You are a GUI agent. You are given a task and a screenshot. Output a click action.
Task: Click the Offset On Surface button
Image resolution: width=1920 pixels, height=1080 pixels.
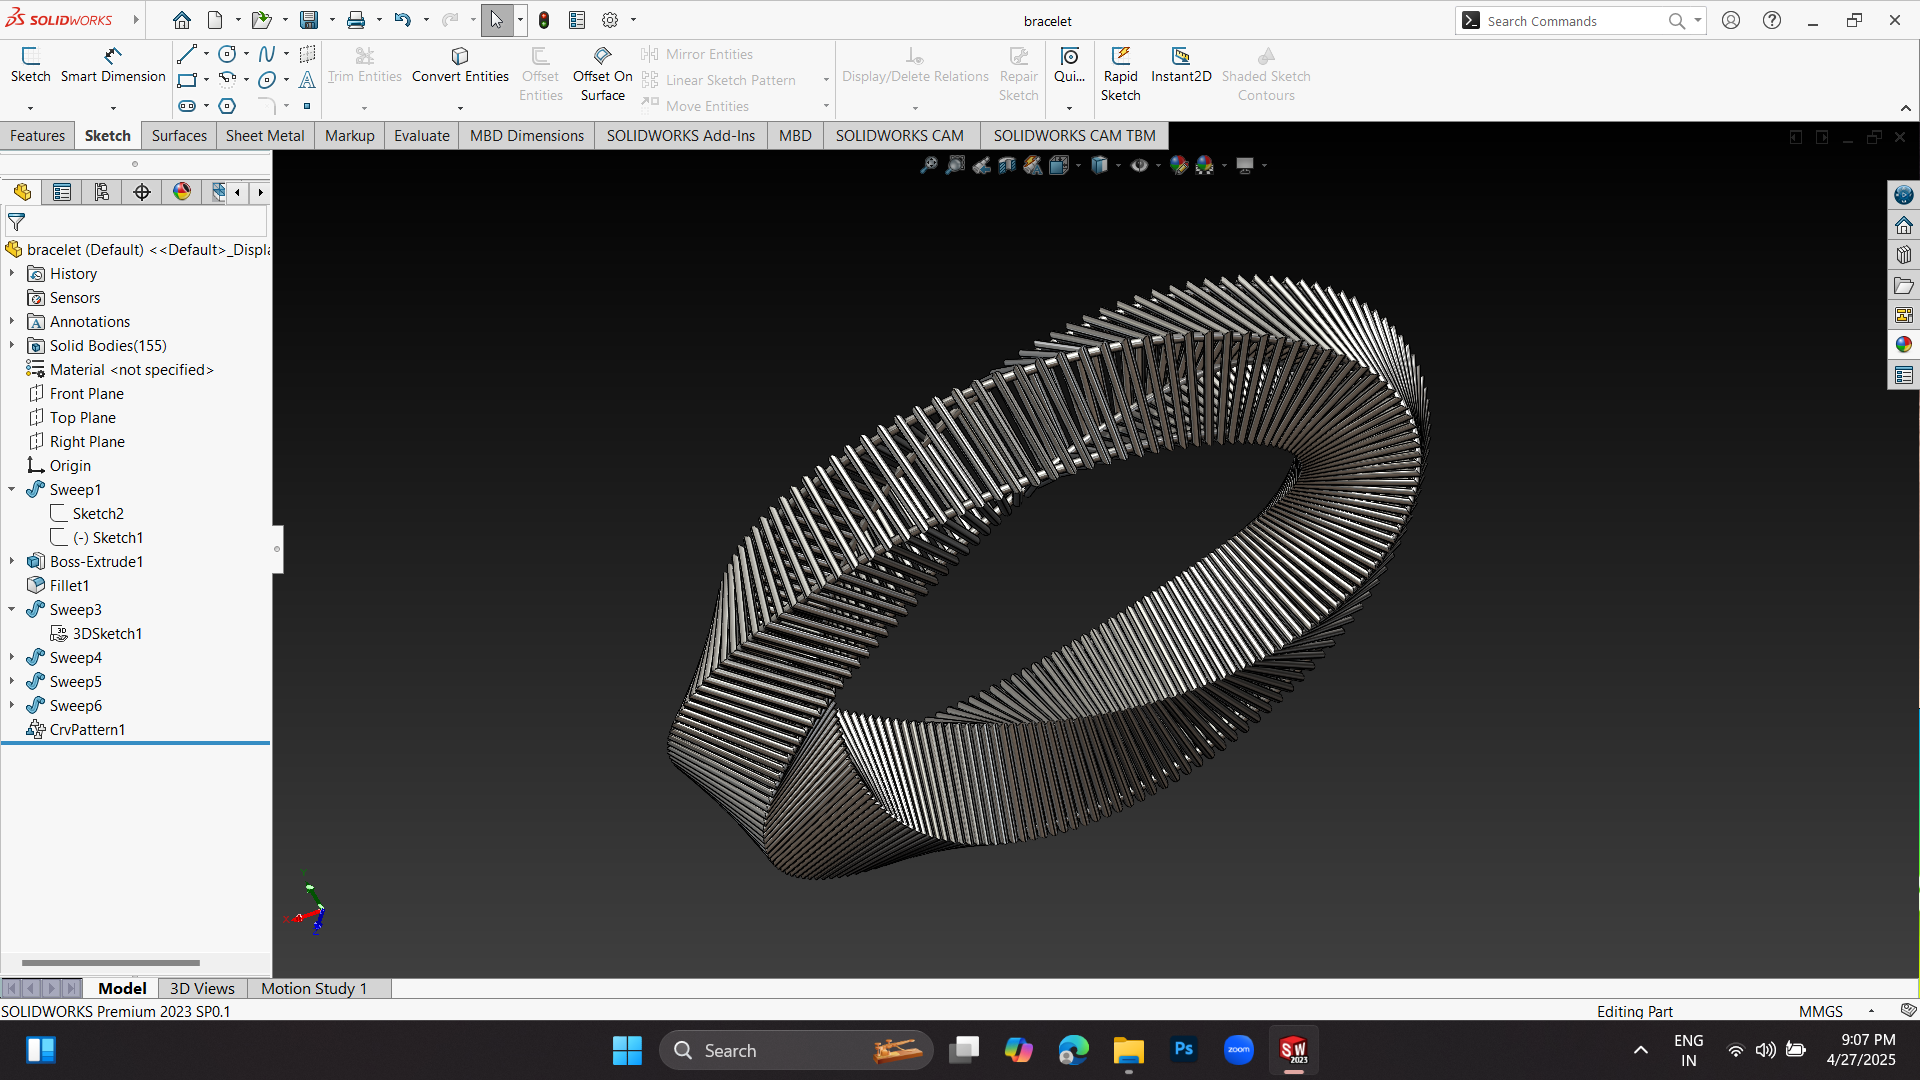602,74
